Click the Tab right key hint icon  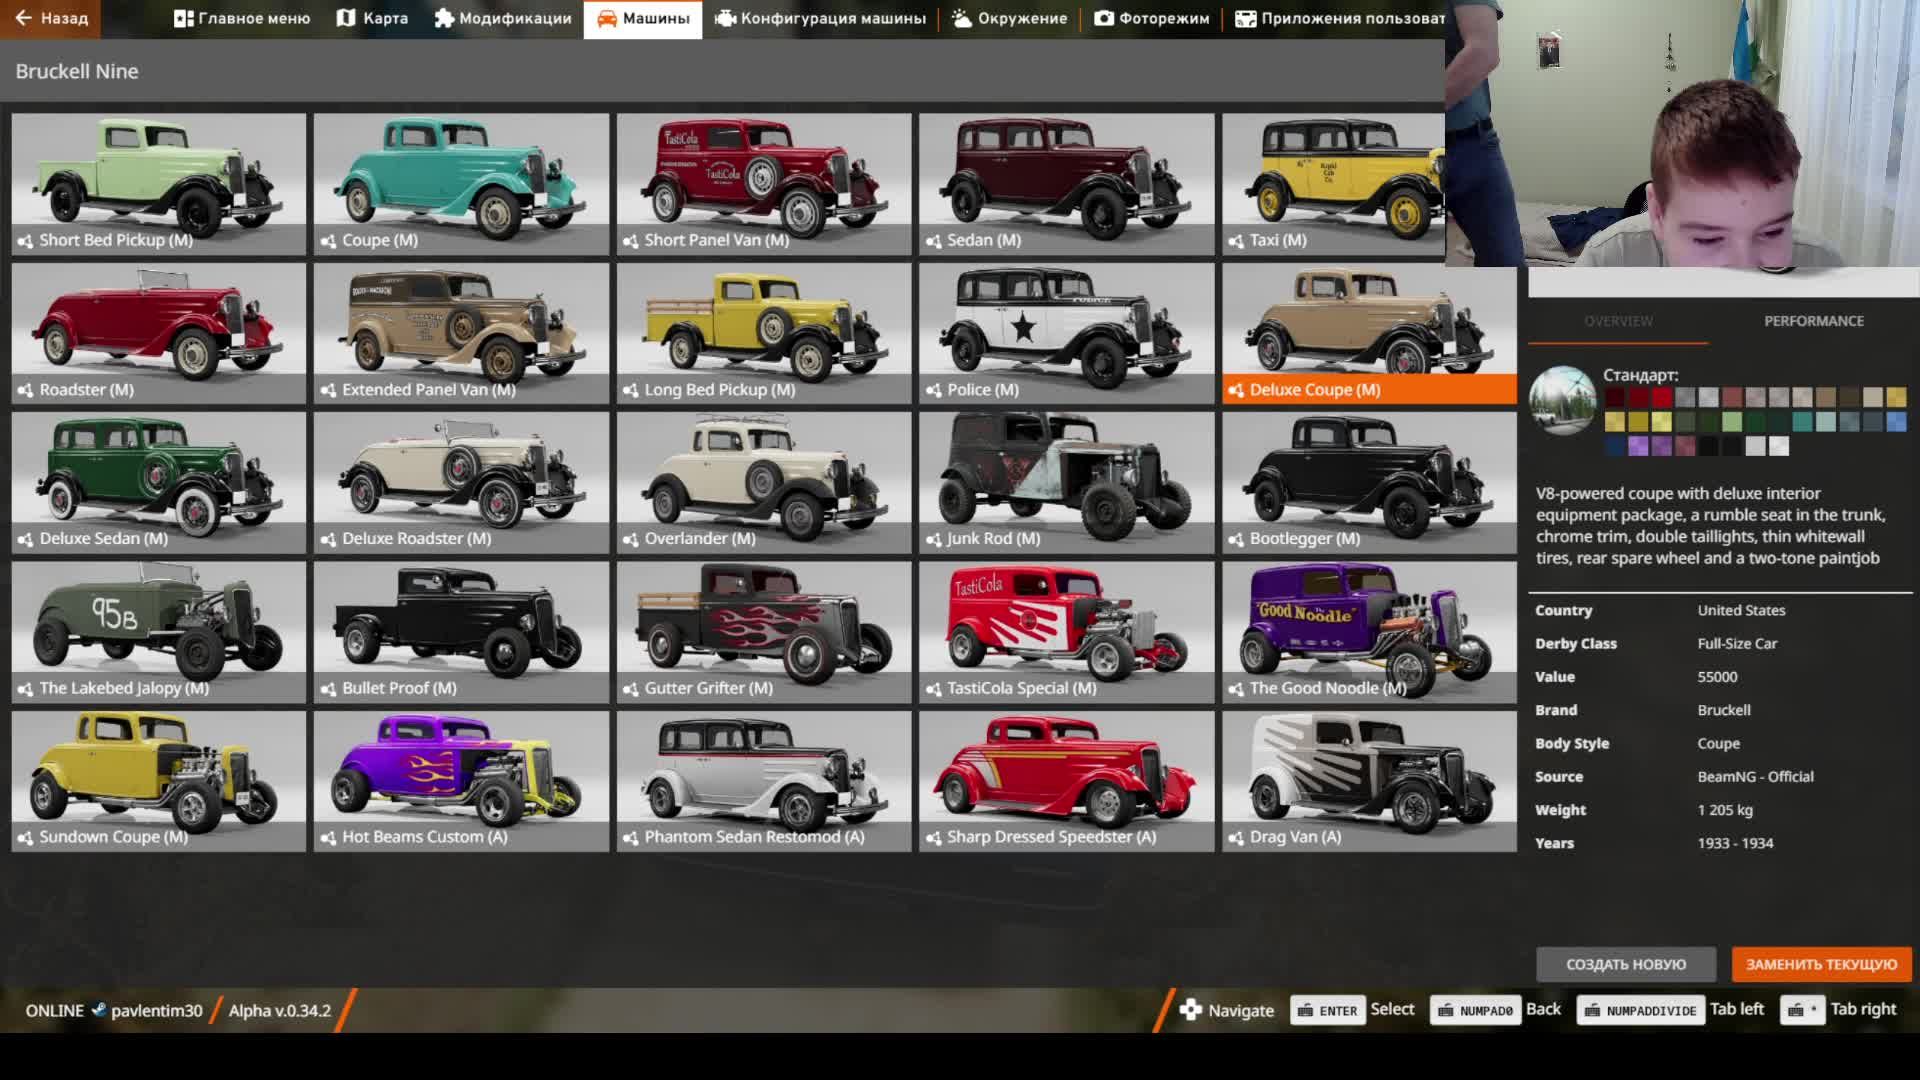[1802, 1010]
